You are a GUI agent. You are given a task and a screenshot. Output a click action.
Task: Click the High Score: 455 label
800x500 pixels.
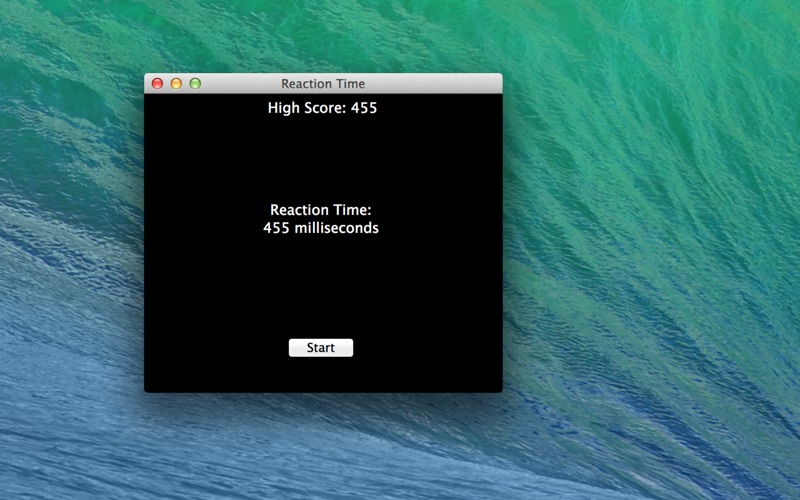click(322, 108)
